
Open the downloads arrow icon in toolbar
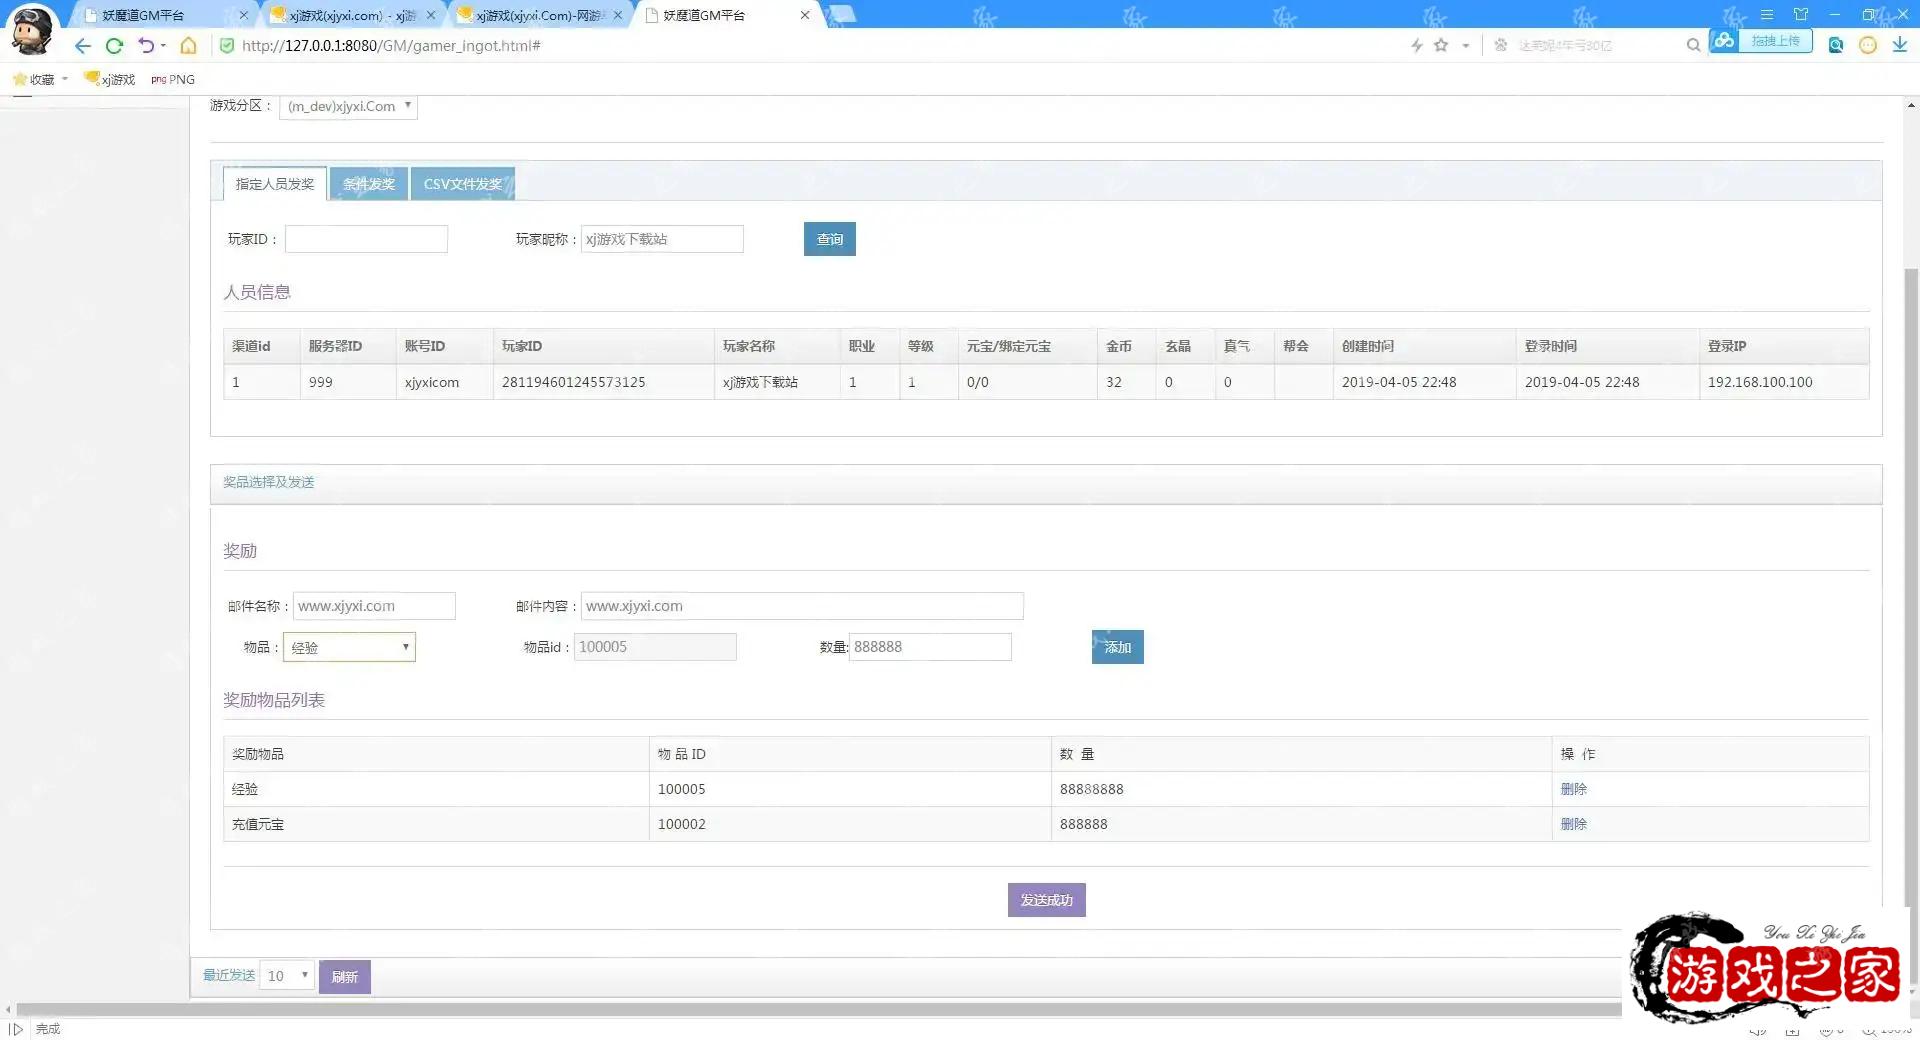tap(1899, 45)
